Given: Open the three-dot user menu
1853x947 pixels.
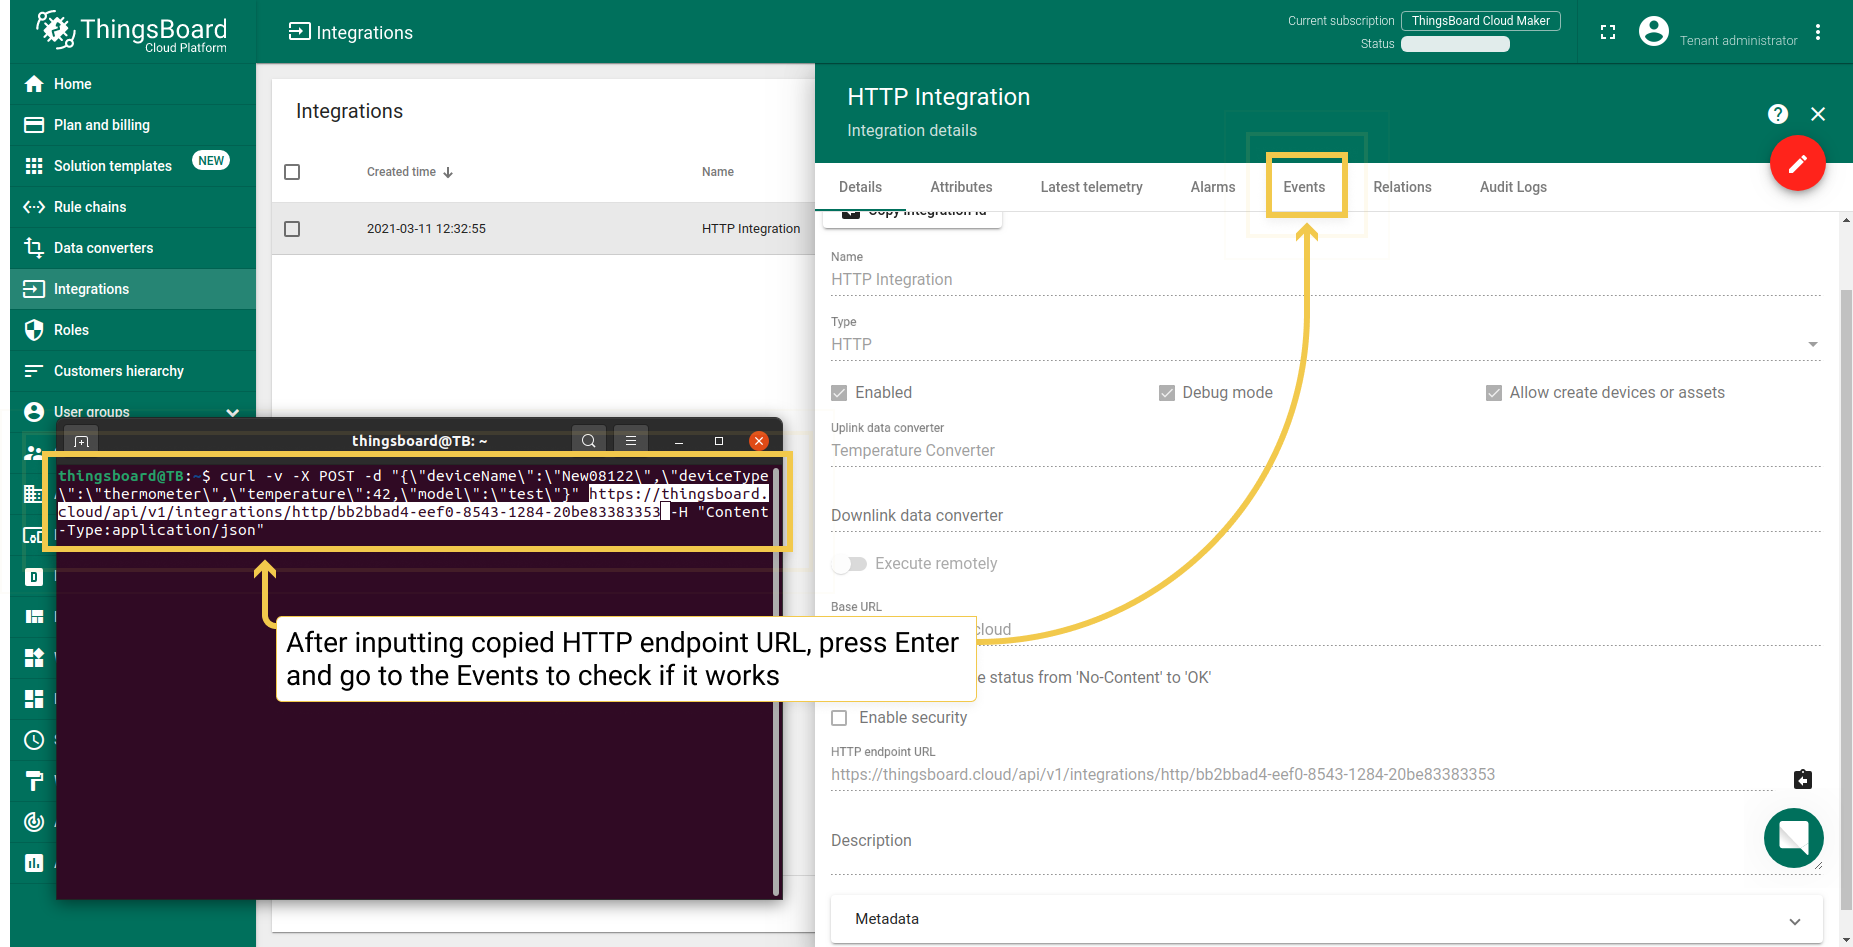Looking at the screenshot, I should click(x=1818, y=32).
